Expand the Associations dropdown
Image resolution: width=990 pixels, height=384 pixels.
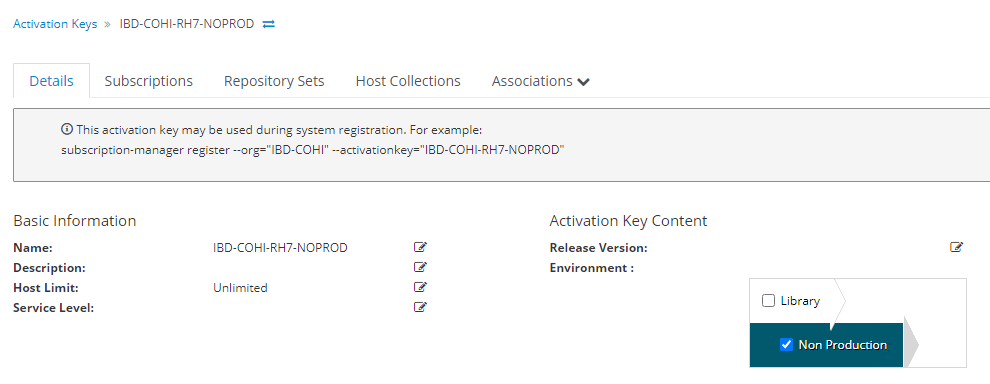(540, 81)
